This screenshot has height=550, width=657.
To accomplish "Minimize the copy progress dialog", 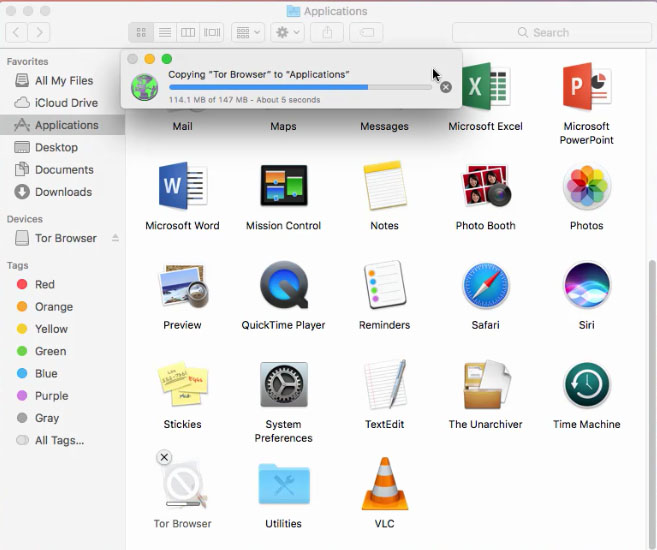I will (x=150, y=59).
